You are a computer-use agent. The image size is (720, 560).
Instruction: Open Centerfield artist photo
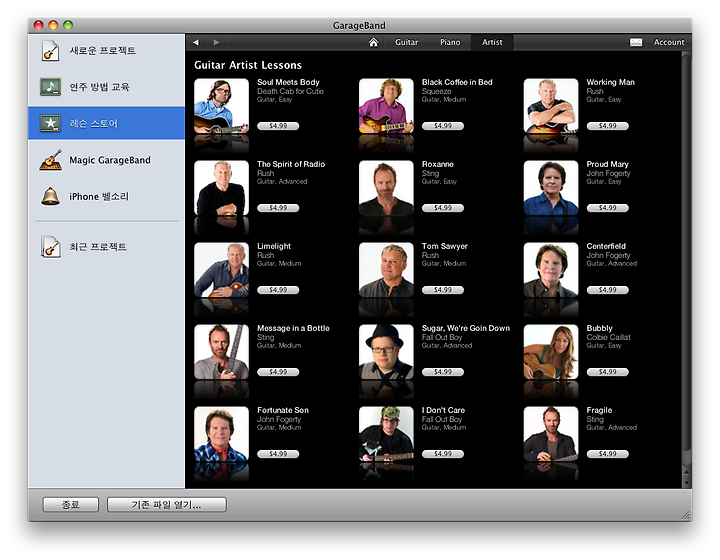pyautogui.click(x=551, y=270)
